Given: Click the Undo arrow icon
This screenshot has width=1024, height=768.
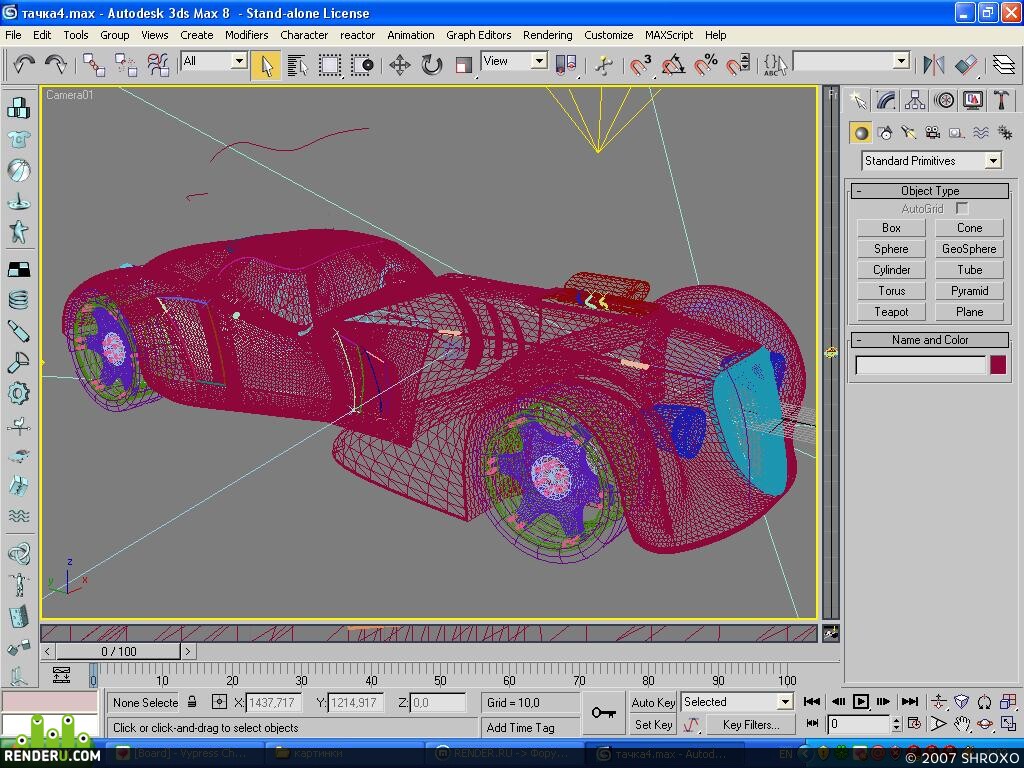Looking at the screenshot, I should (24, 65).
